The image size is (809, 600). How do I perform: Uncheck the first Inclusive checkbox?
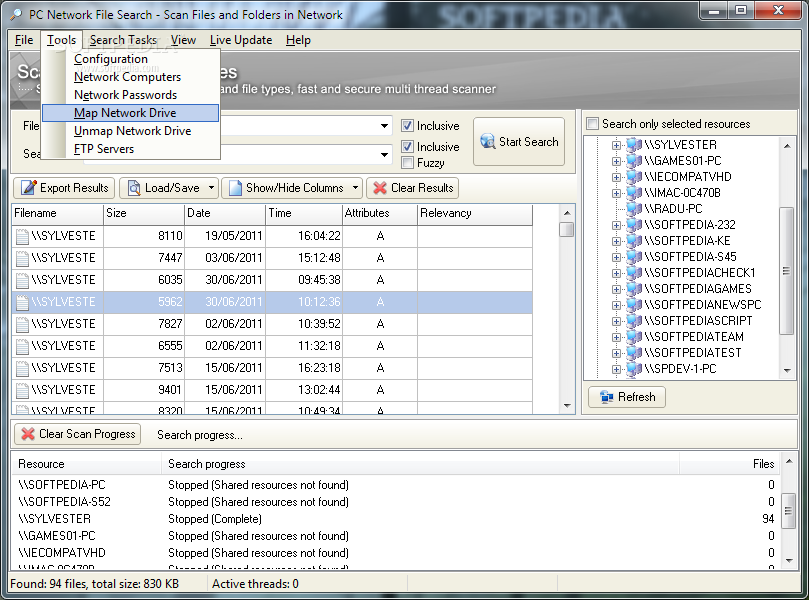click(408, 125)
